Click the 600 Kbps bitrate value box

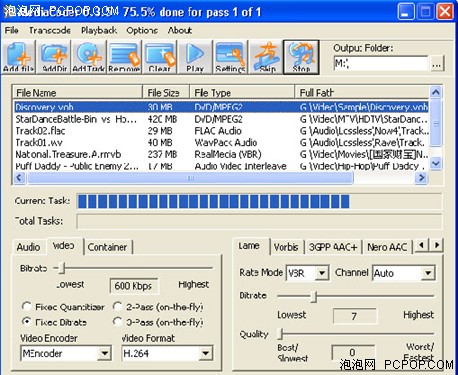pos(133,286)
